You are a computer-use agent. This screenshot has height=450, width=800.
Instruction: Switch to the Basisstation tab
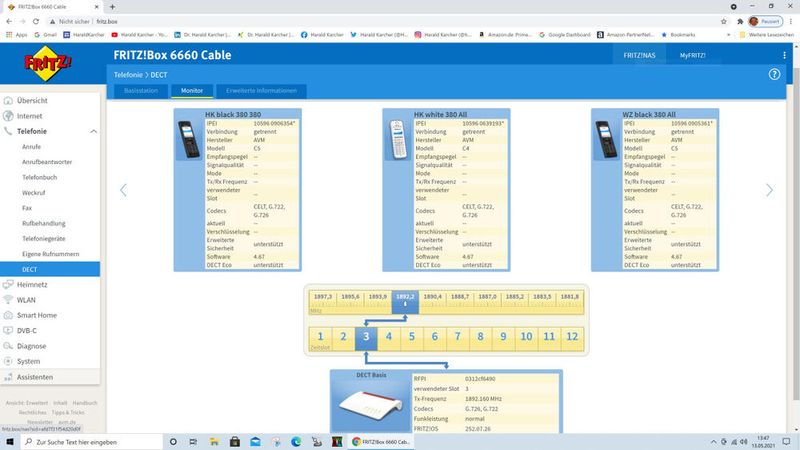pos(141,91)
